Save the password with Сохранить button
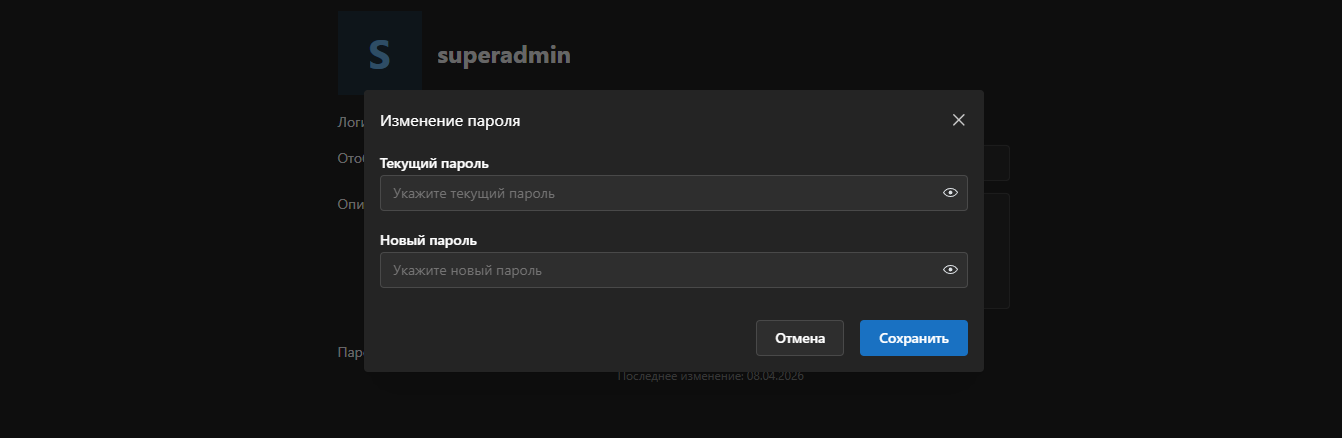The width and height of the screenshot is (1342, 438). pyautogui.click(x=913, y=338)
